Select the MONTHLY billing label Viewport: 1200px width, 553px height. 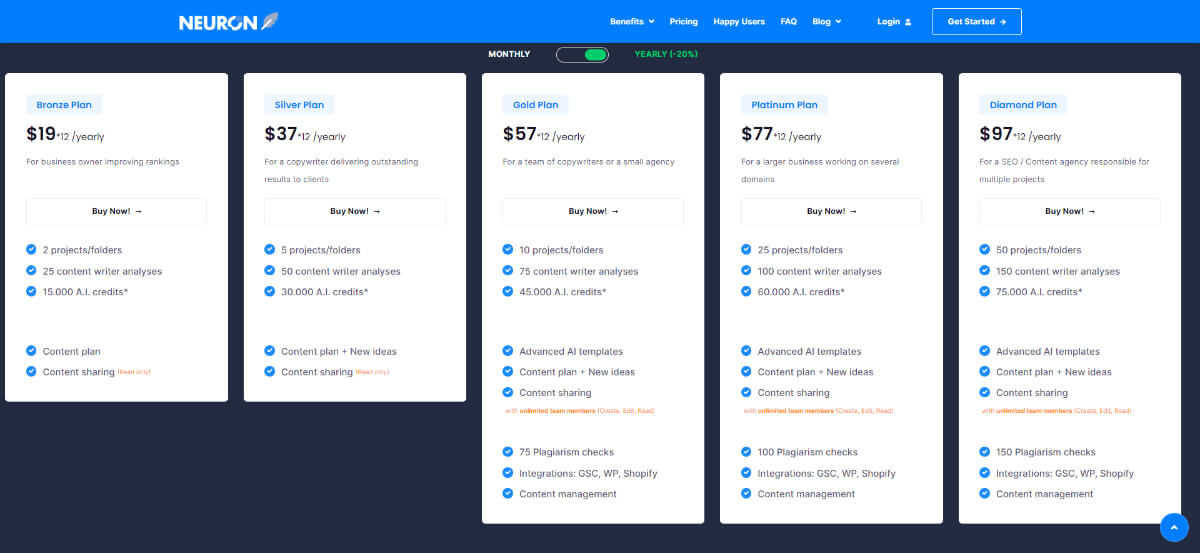tap(509, 54)
